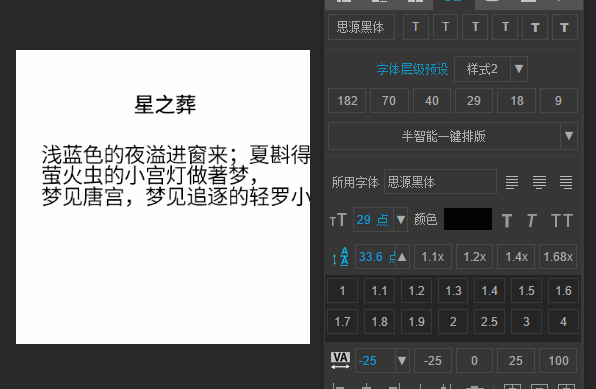The image size is (596, 389).
Task: Toggle all caps TT style
Action: pyautogui.click(x=562, y=220)
